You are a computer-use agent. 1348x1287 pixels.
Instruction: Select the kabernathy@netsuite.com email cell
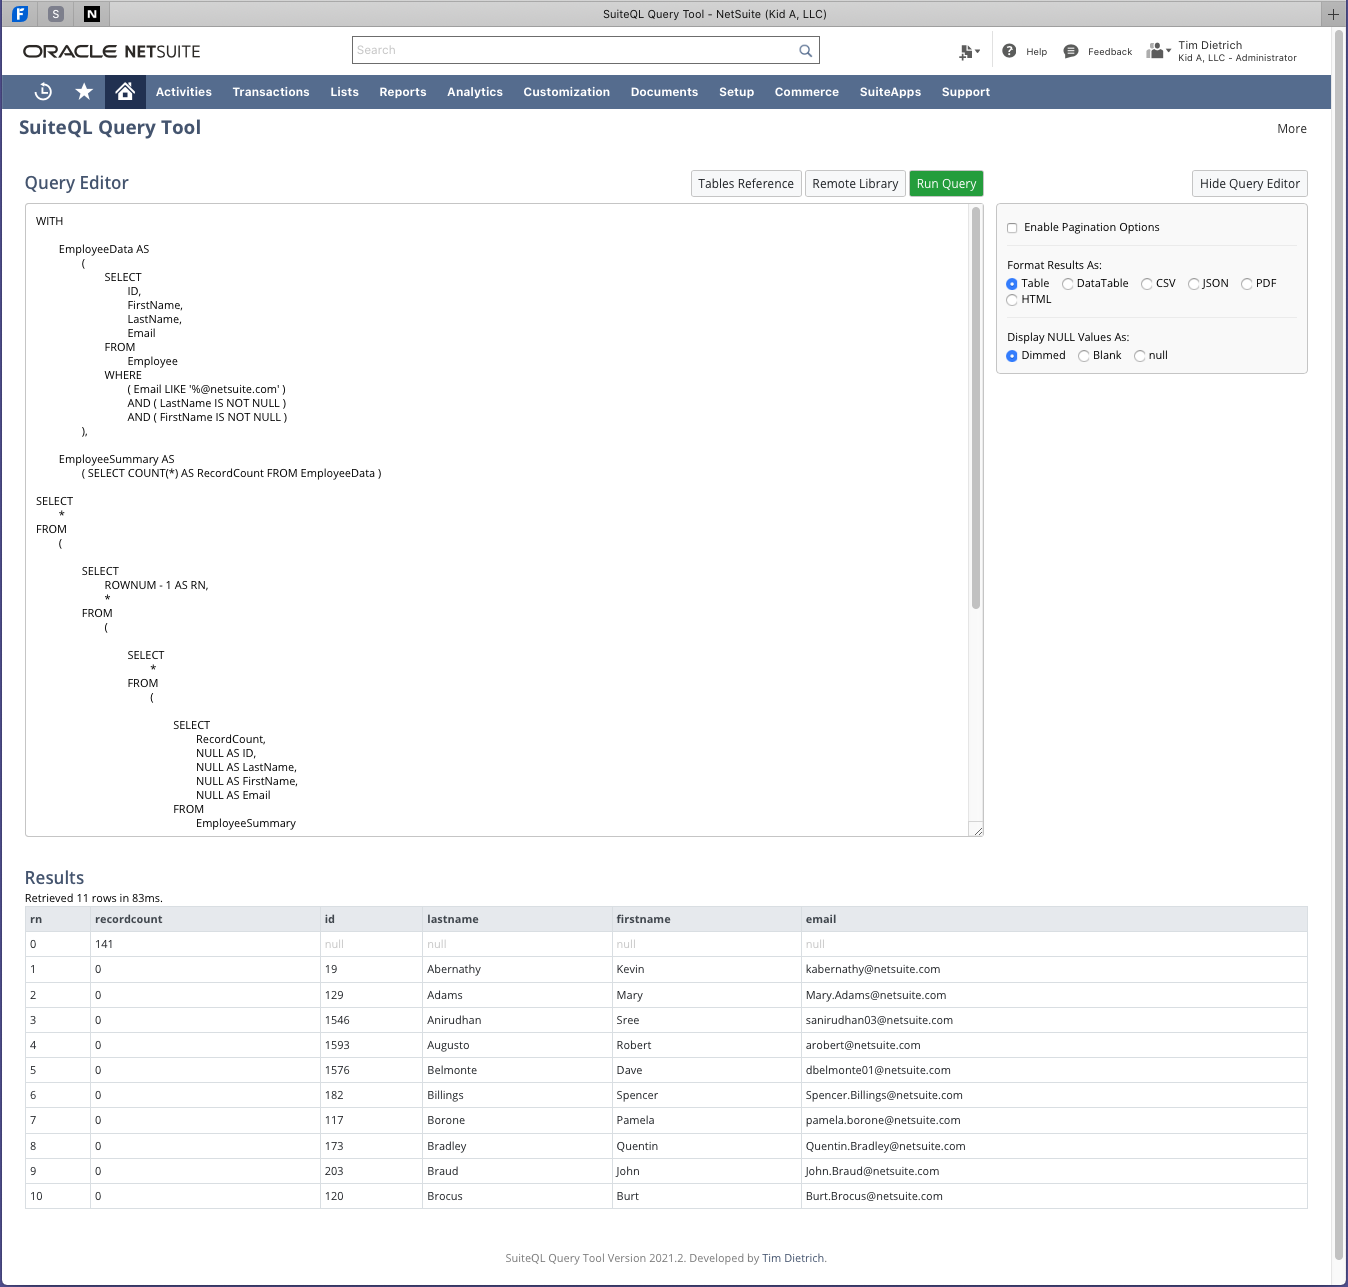(x=1054, y=969)
